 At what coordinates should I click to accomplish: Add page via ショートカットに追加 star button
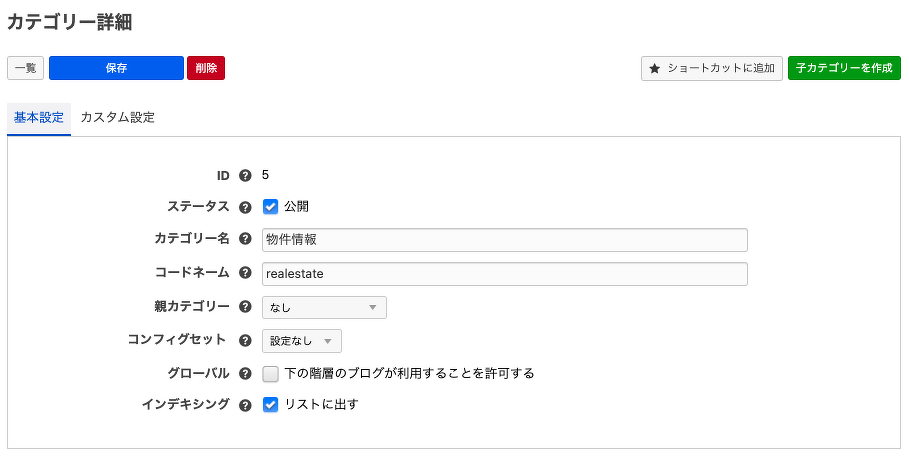[x=712, y=68]
